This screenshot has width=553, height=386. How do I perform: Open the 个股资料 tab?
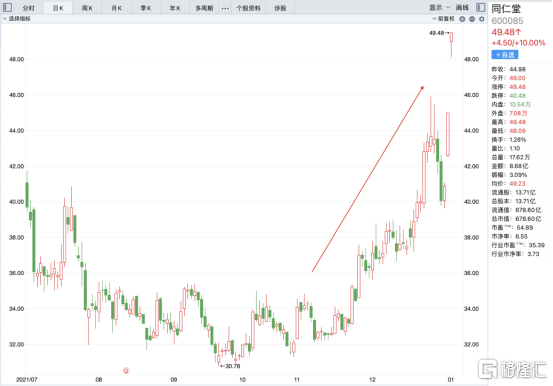(x=248, y=8)
